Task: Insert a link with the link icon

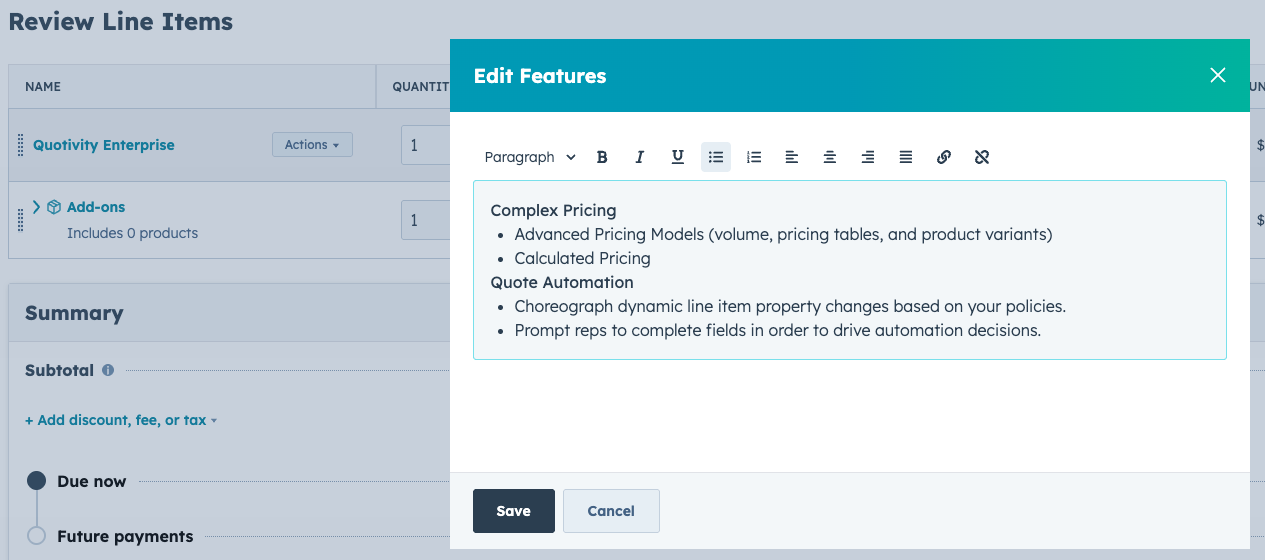Action: (944, 157)
